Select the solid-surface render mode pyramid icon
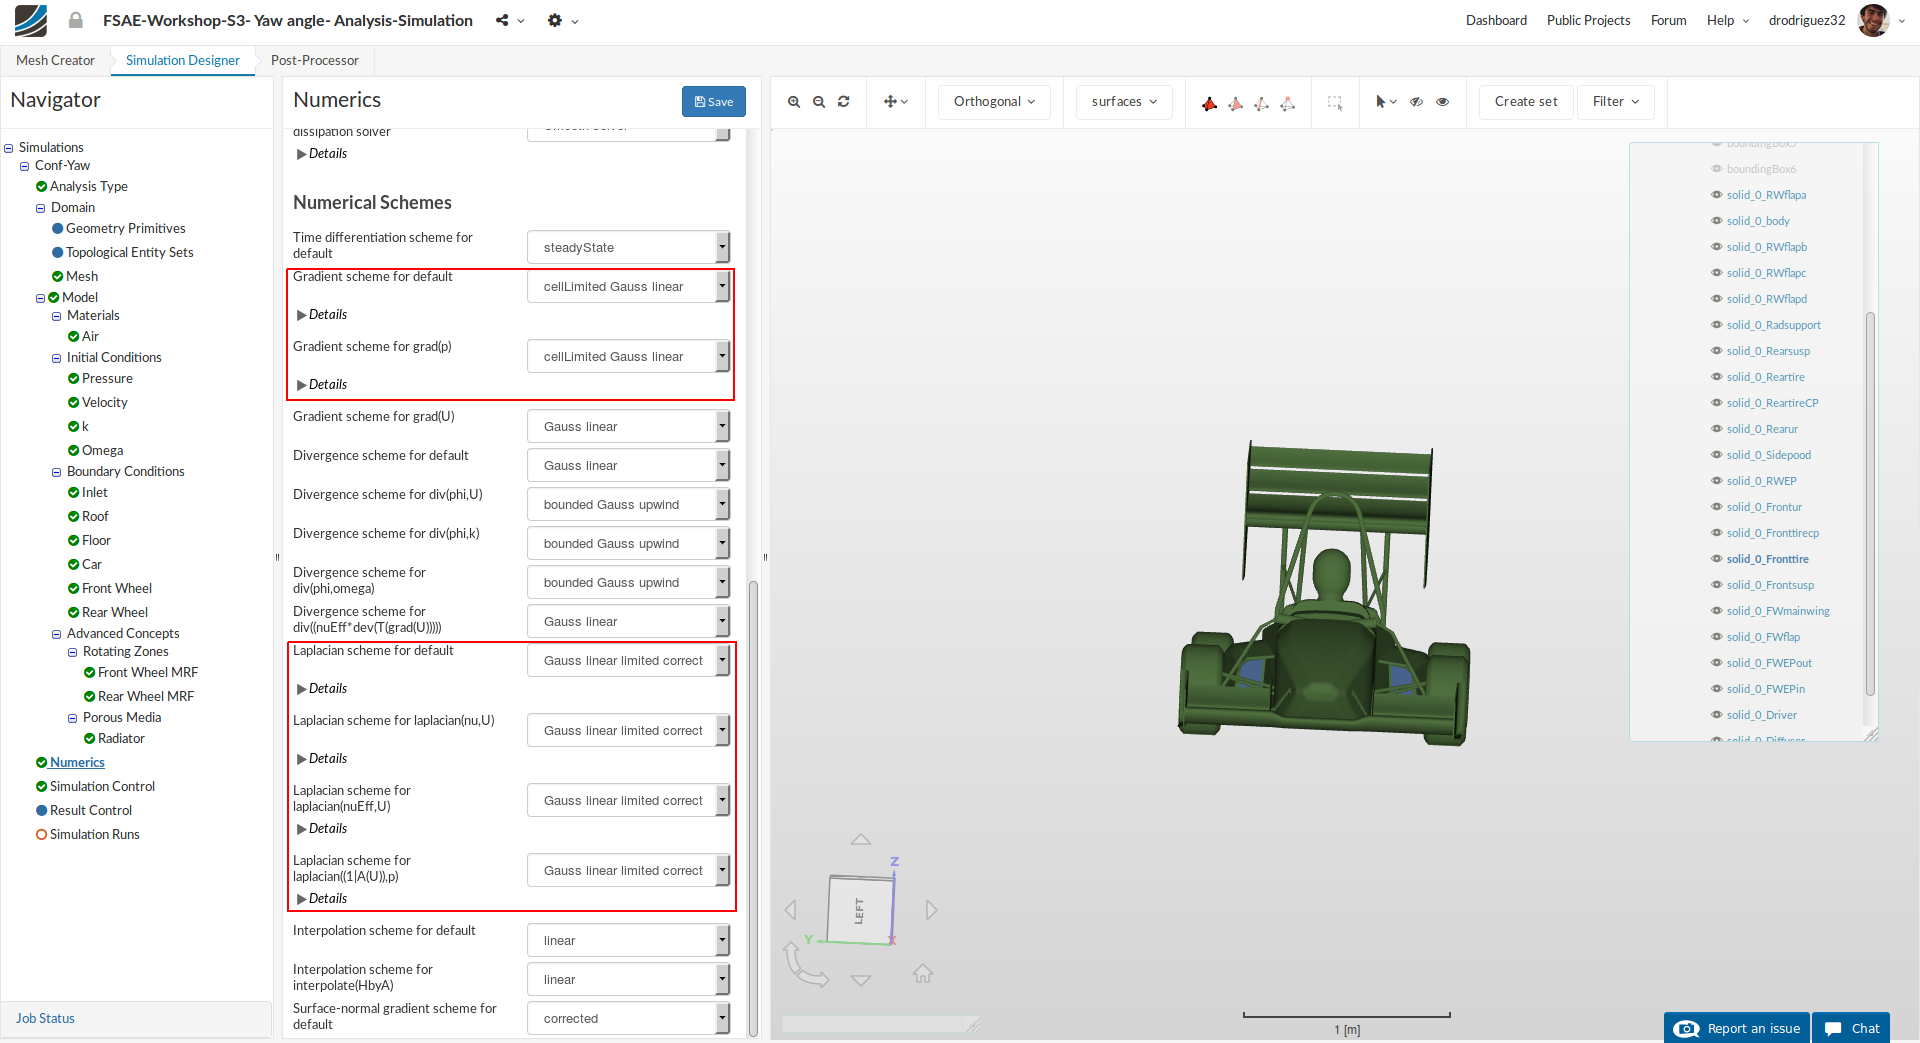 [1209, 103]
